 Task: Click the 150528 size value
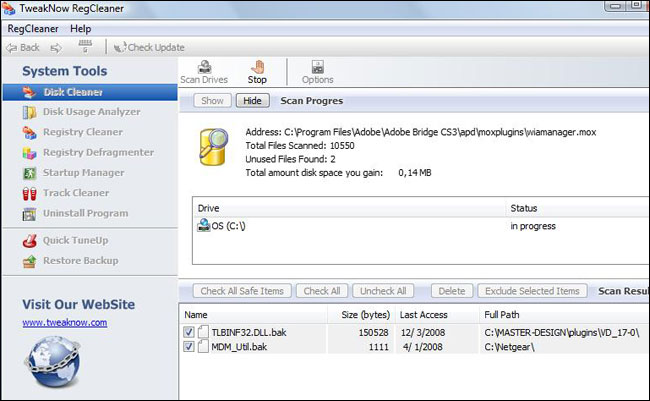pyautogui.click(x=374, y=333)
